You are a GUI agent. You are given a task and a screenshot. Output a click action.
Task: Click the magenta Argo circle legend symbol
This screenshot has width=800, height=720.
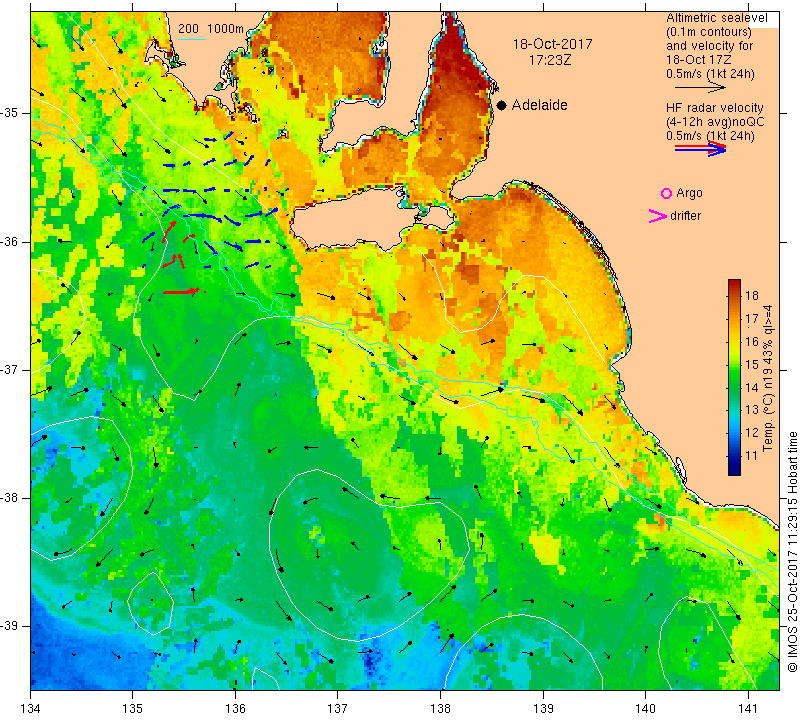click(x=666, y=193)
